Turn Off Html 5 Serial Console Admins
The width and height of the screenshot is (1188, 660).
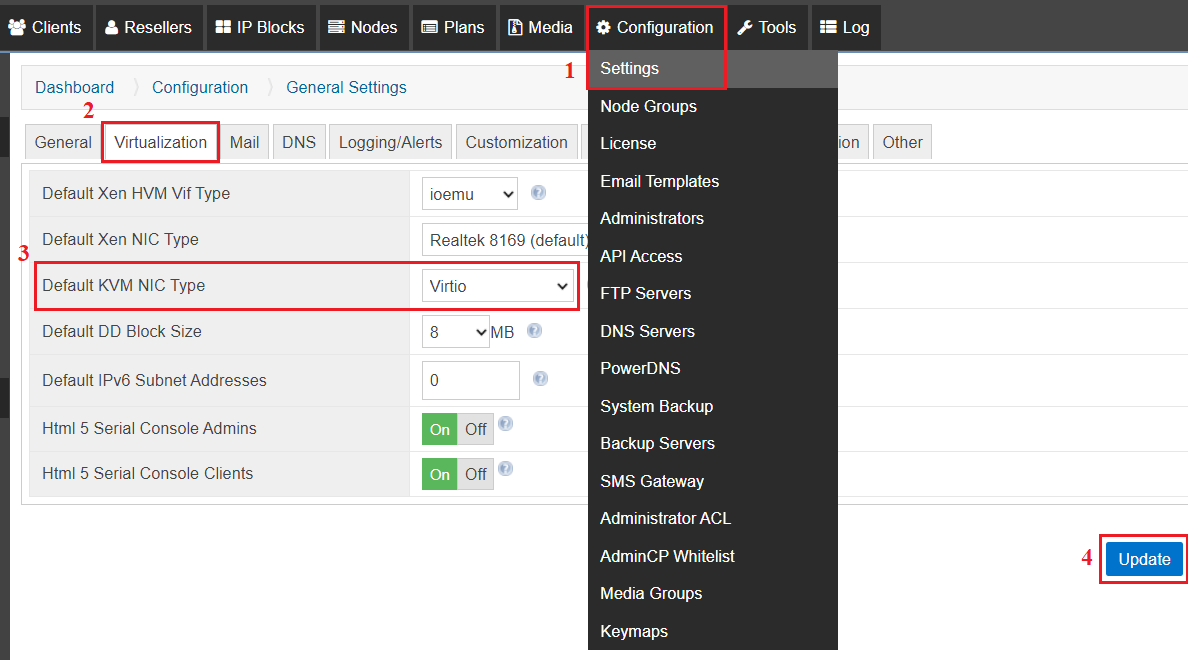tap(476, 430)
